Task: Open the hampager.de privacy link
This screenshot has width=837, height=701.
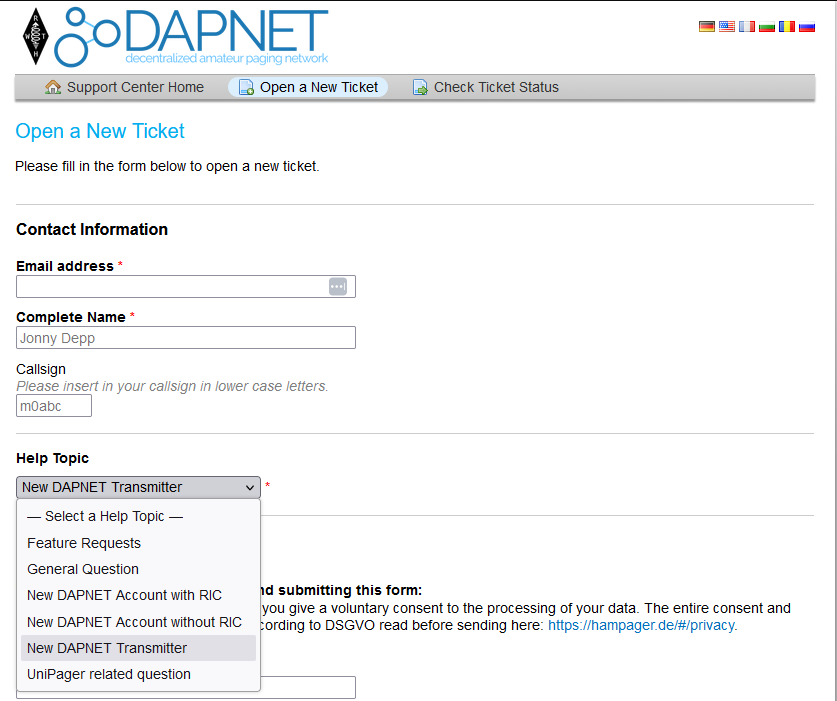Action: pyautogui.click(x=642, y=625)
